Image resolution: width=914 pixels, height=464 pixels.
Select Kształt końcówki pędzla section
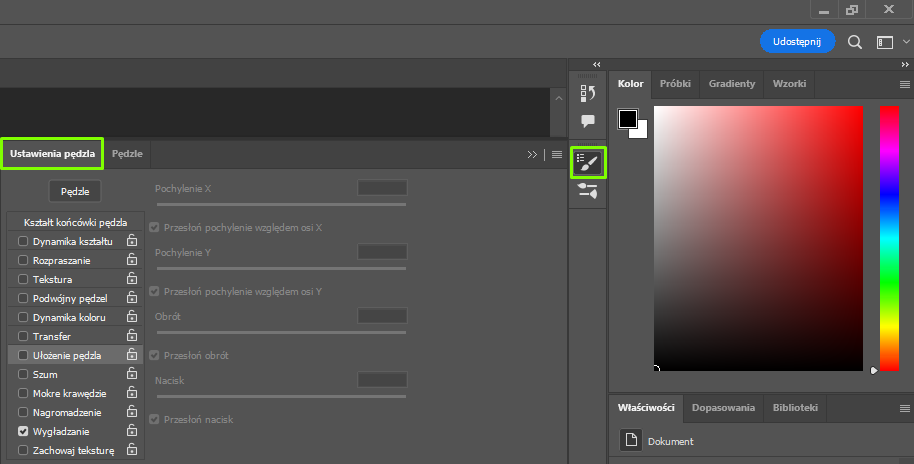(x=75, y=222)
